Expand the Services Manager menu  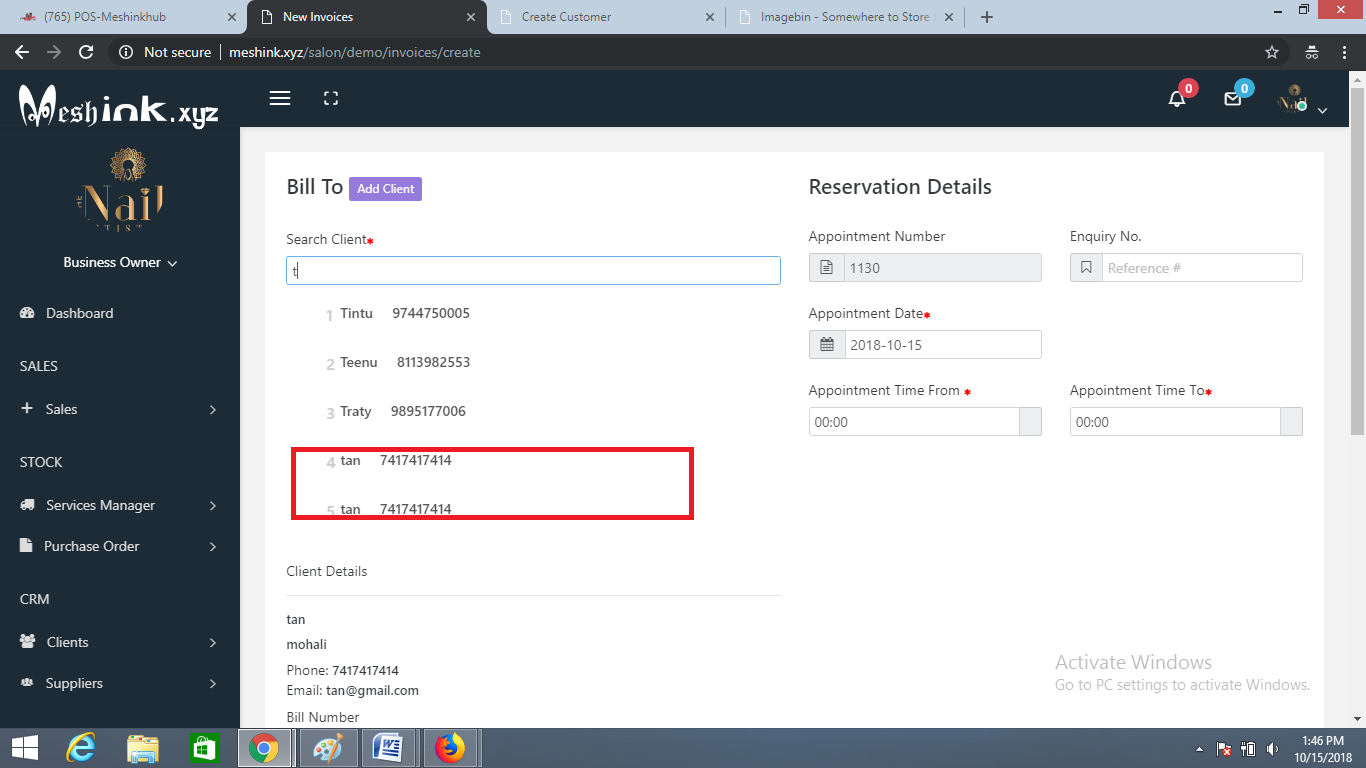tap(120, 505)
